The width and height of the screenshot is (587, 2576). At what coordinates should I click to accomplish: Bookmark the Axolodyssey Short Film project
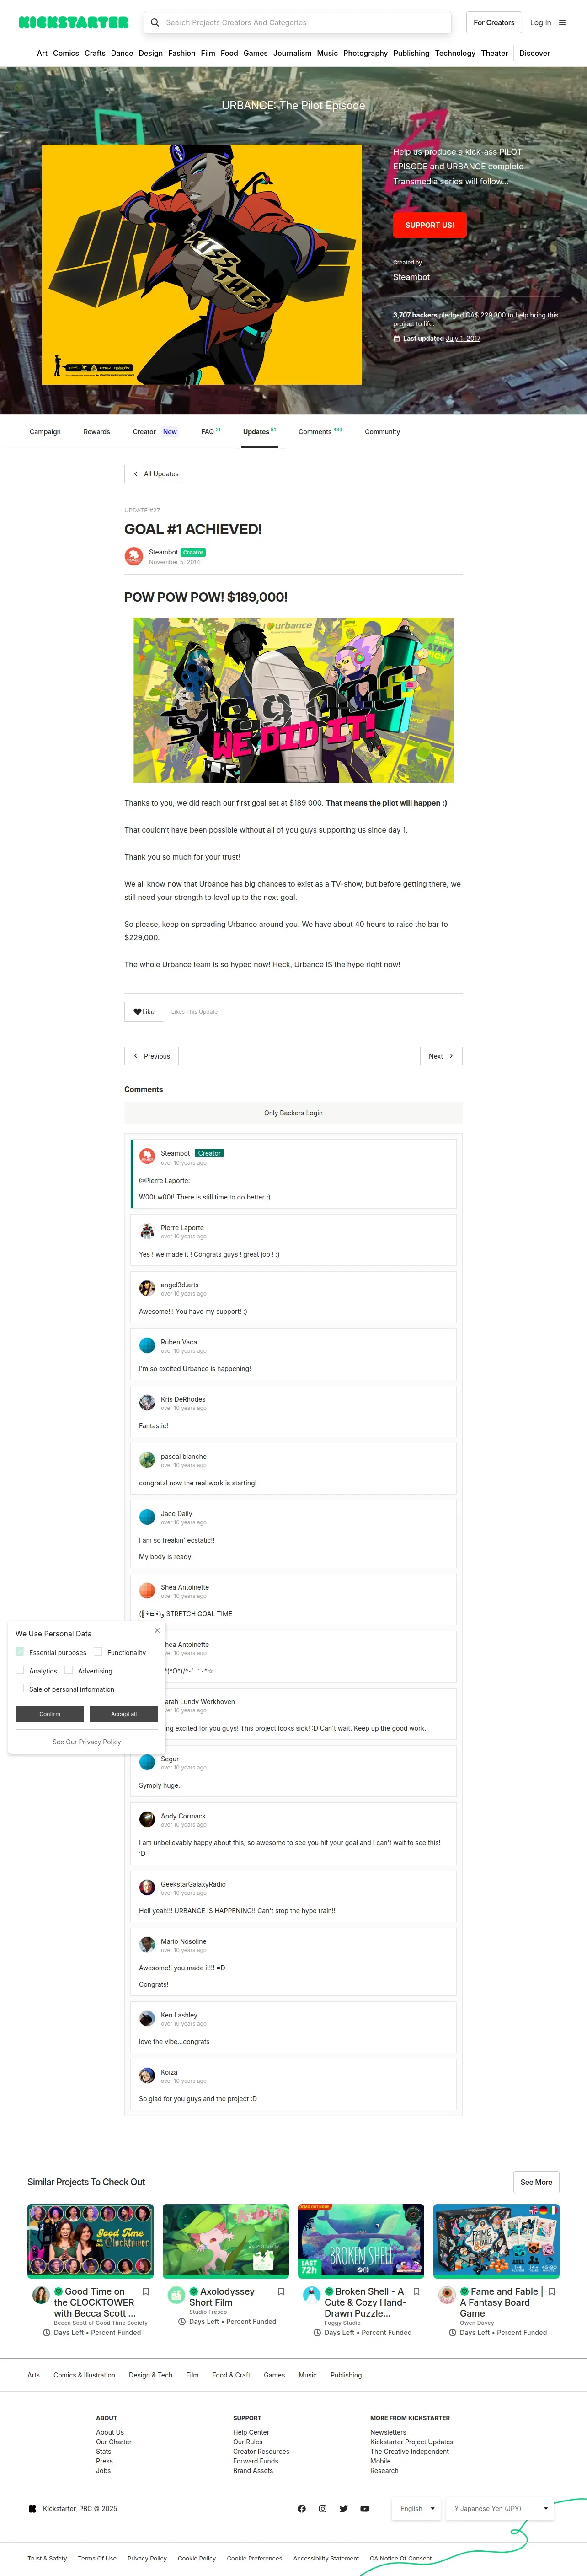[281, 2291]
